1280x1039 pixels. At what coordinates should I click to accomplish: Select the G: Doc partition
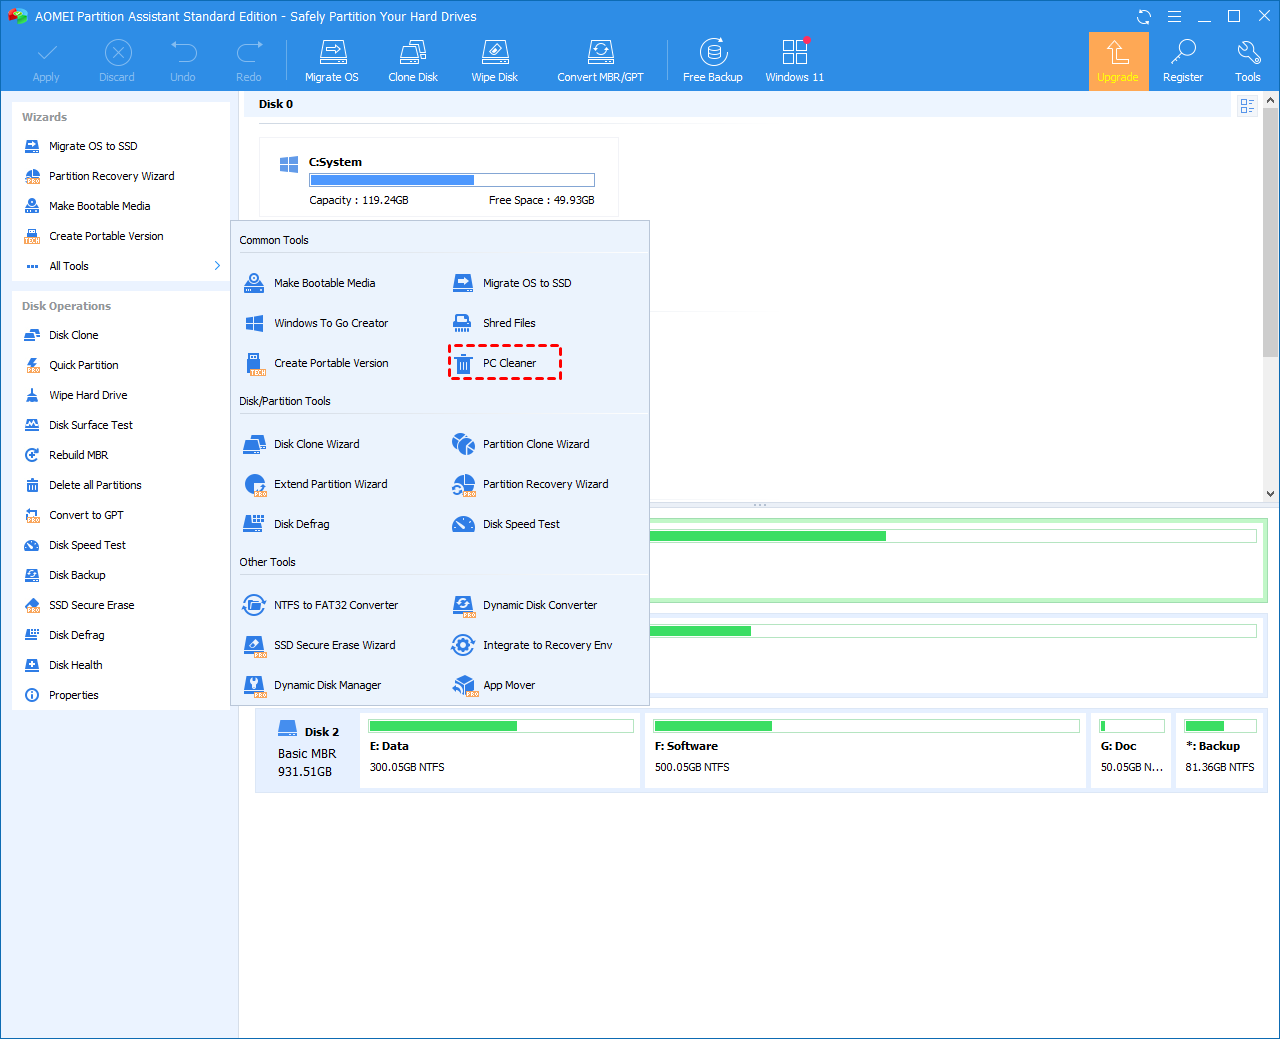point(1132,750)
